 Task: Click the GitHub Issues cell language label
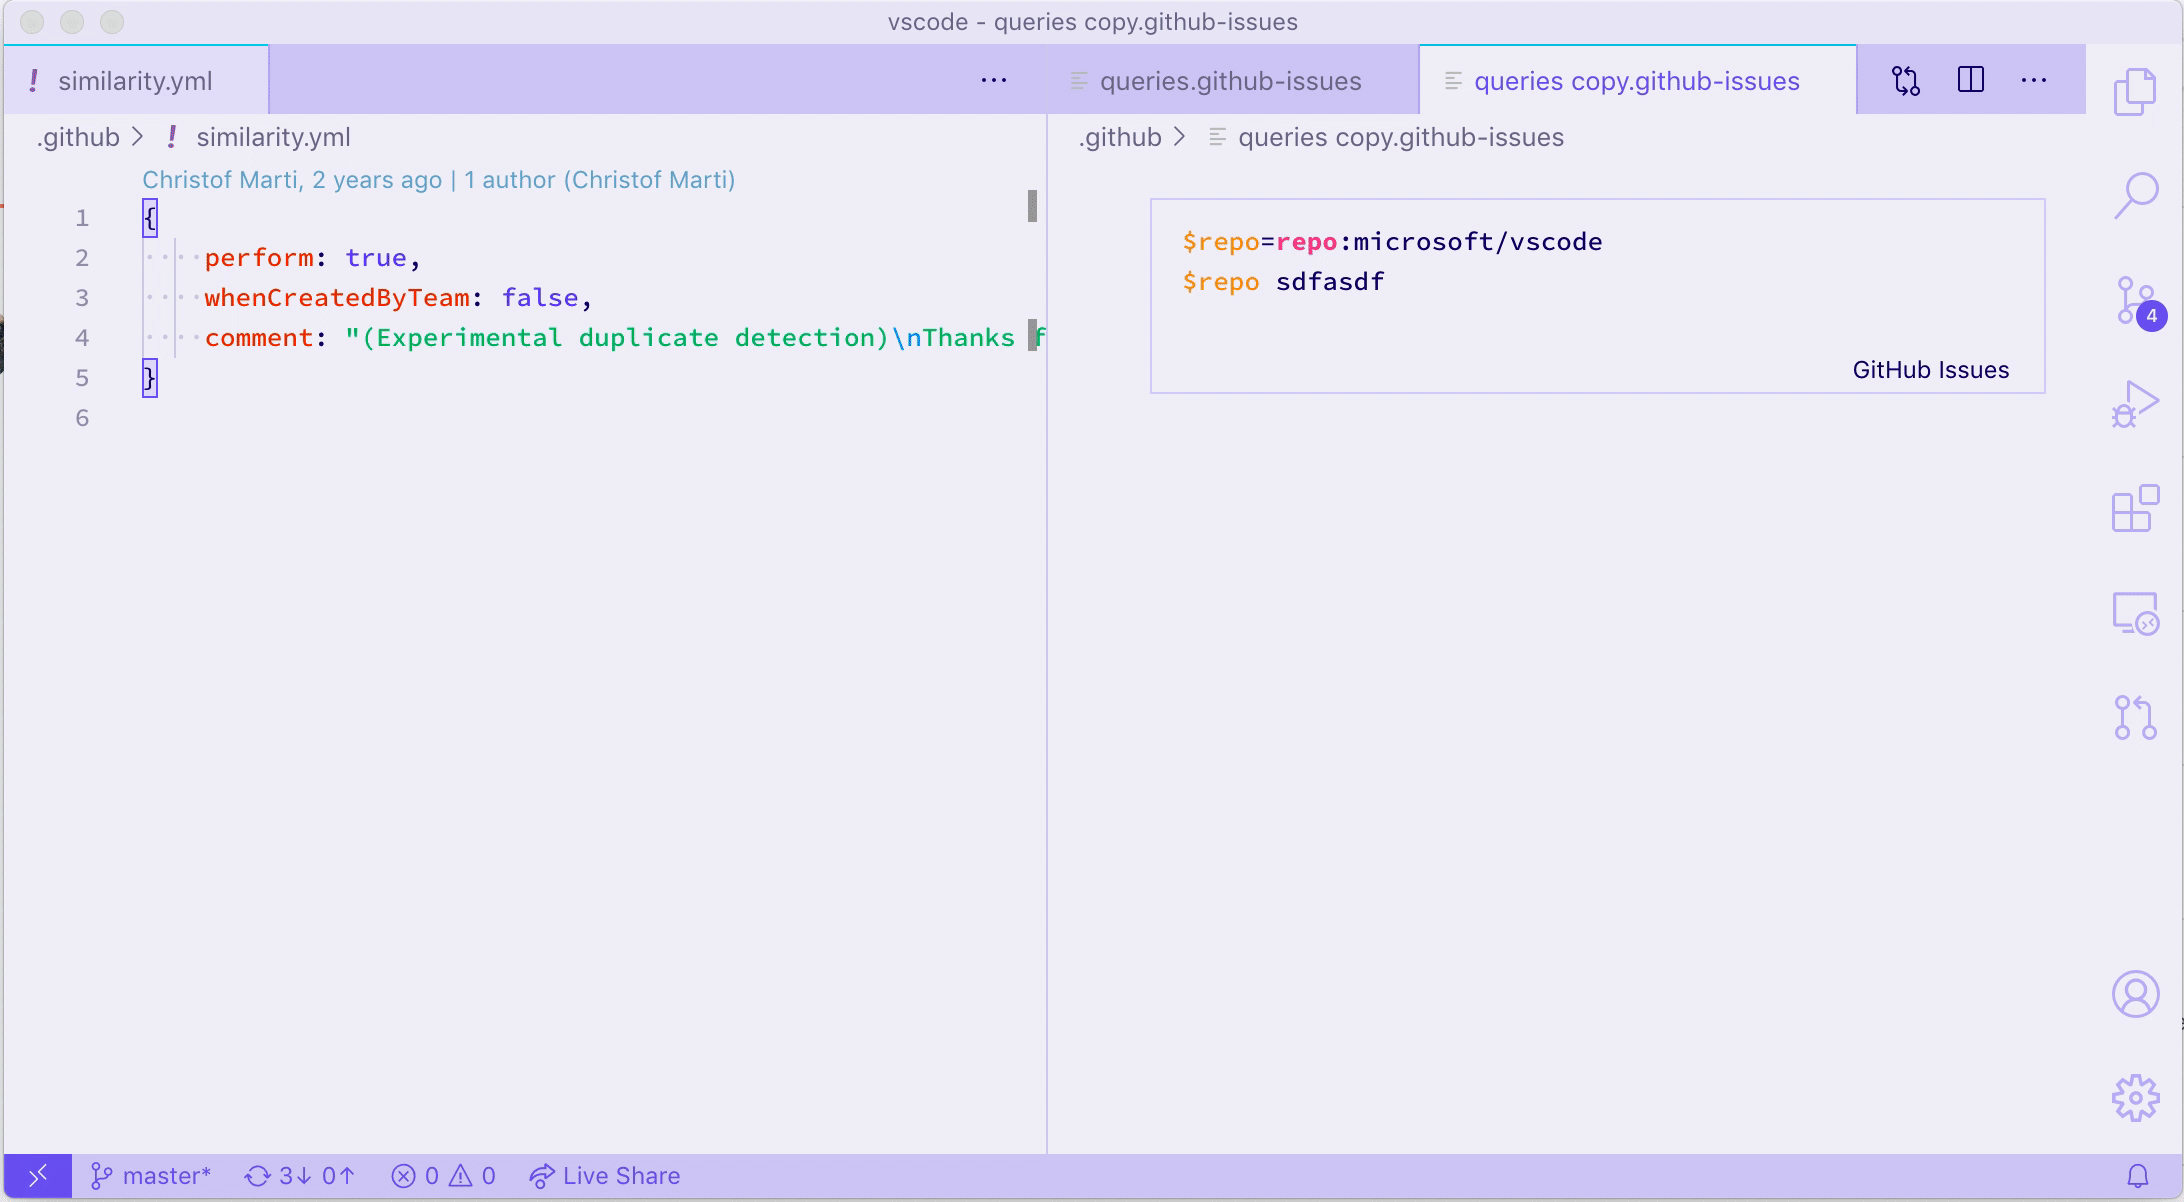tap(1930, 370)
